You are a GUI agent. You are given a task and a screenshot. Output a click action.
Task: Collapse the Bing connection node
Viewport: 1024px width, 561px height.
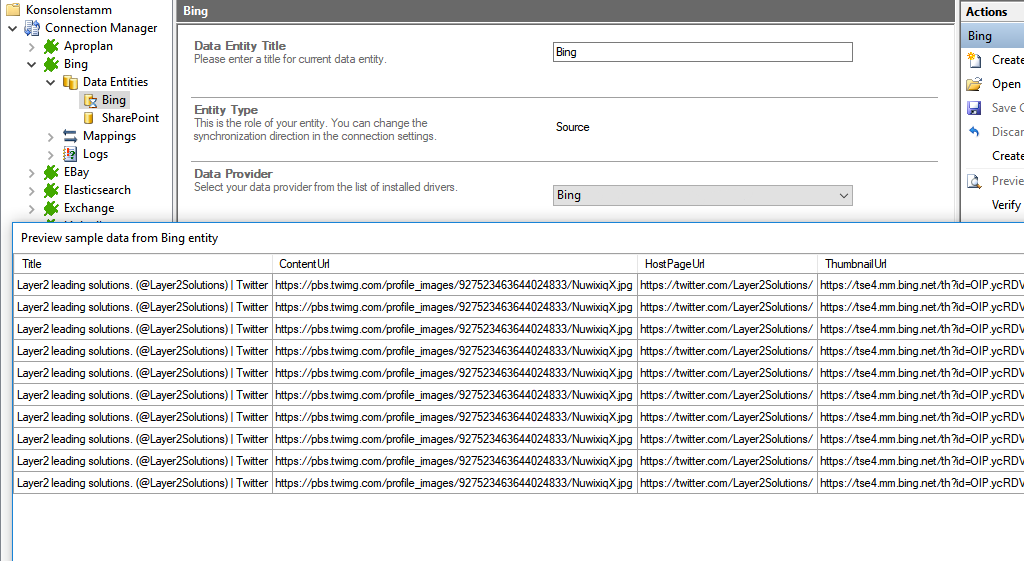32,64
